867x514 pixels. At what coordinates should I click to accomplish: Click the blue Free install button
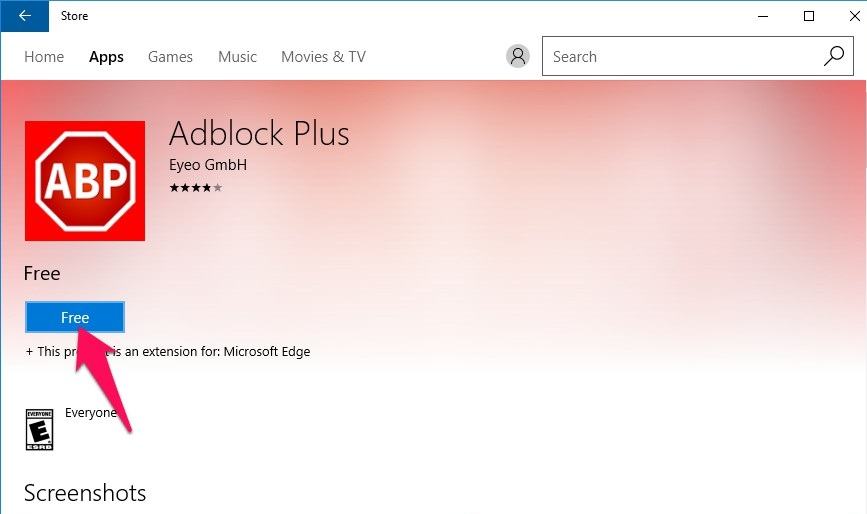75,317
